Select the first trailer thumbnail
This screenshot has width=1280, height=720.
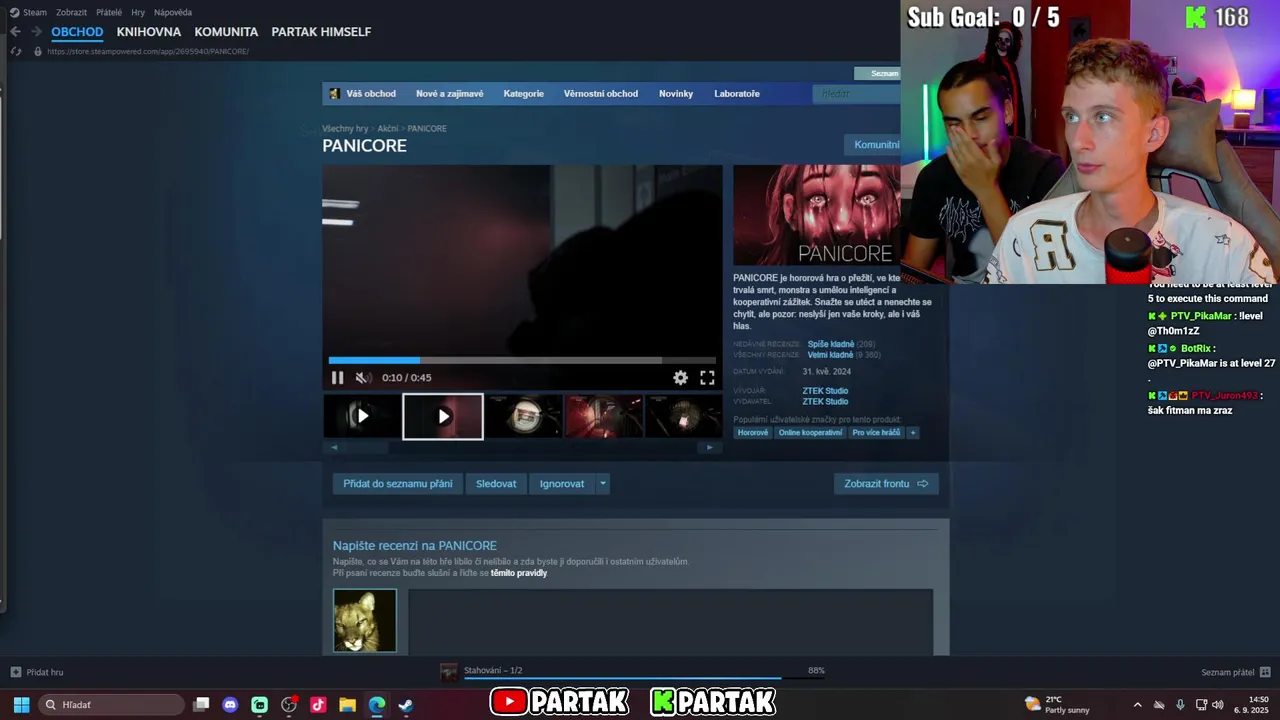[x=362, y=416]
